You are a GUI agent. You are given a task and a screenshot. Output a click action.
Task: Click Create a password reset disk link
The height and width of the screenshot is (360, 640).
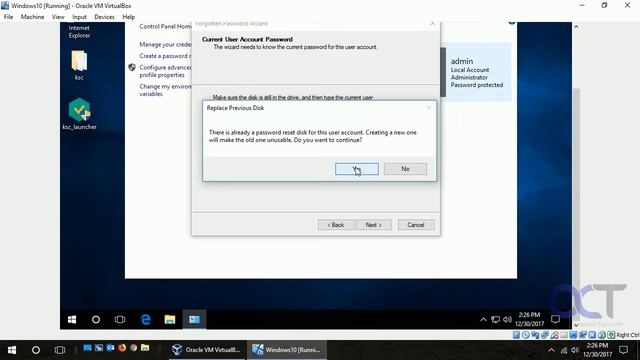[164, 56]
